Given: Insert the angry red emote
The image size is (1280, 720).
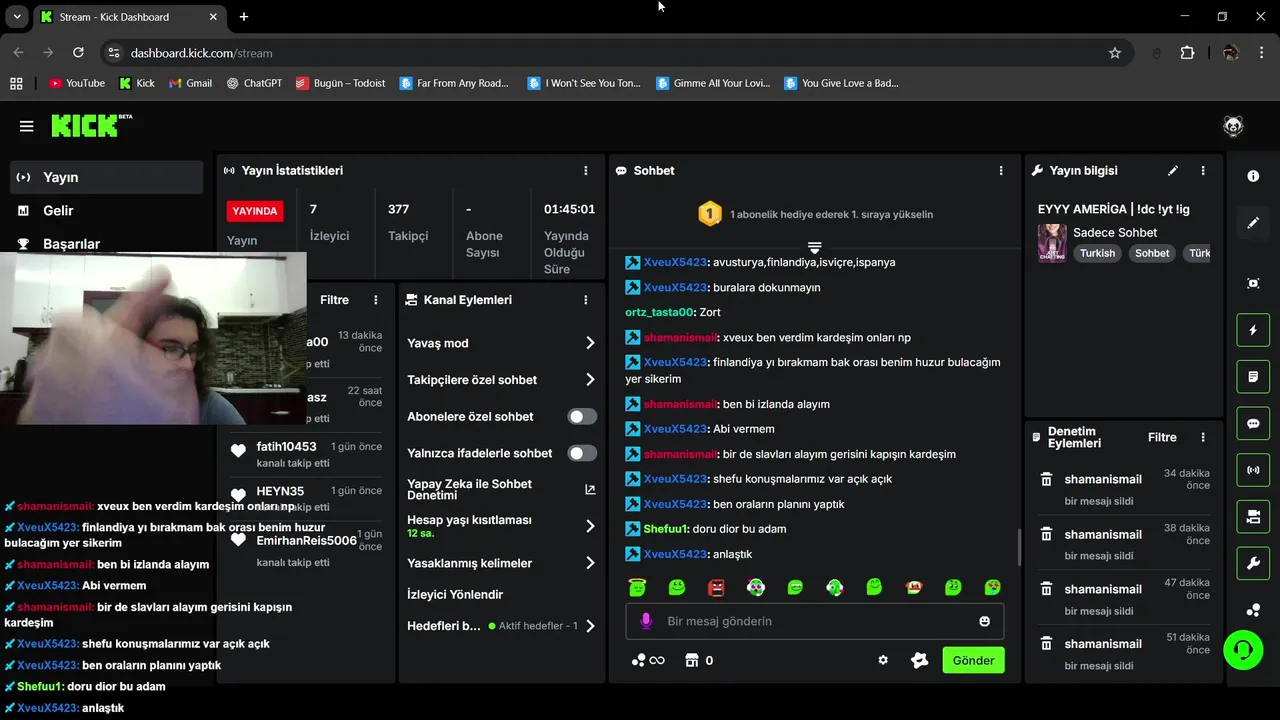Looking at the screenshot, I should pyautogui.click(x=716, y=587).
